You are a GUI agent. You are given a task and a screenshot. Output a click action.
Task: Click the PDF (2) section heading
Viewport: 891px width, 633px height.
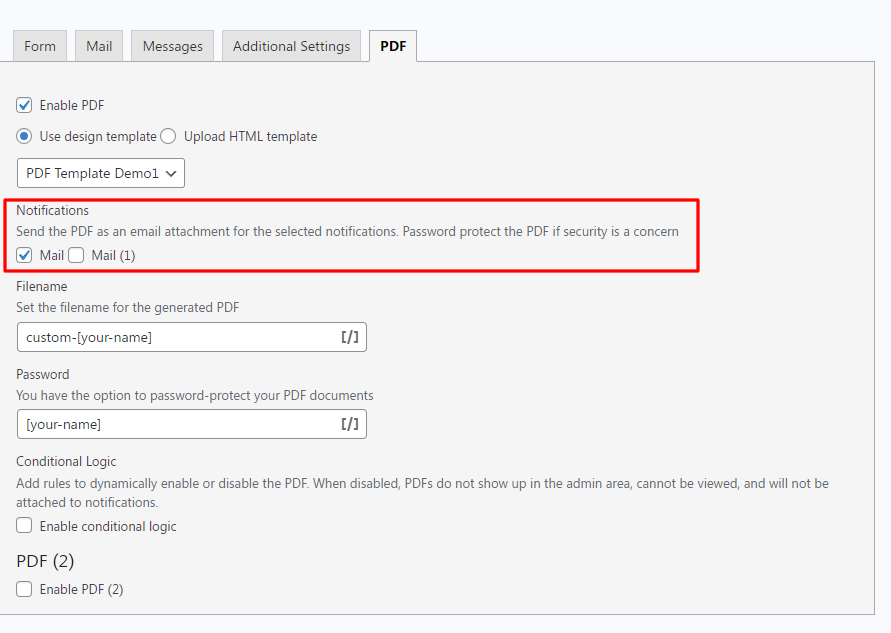[45, 561]
